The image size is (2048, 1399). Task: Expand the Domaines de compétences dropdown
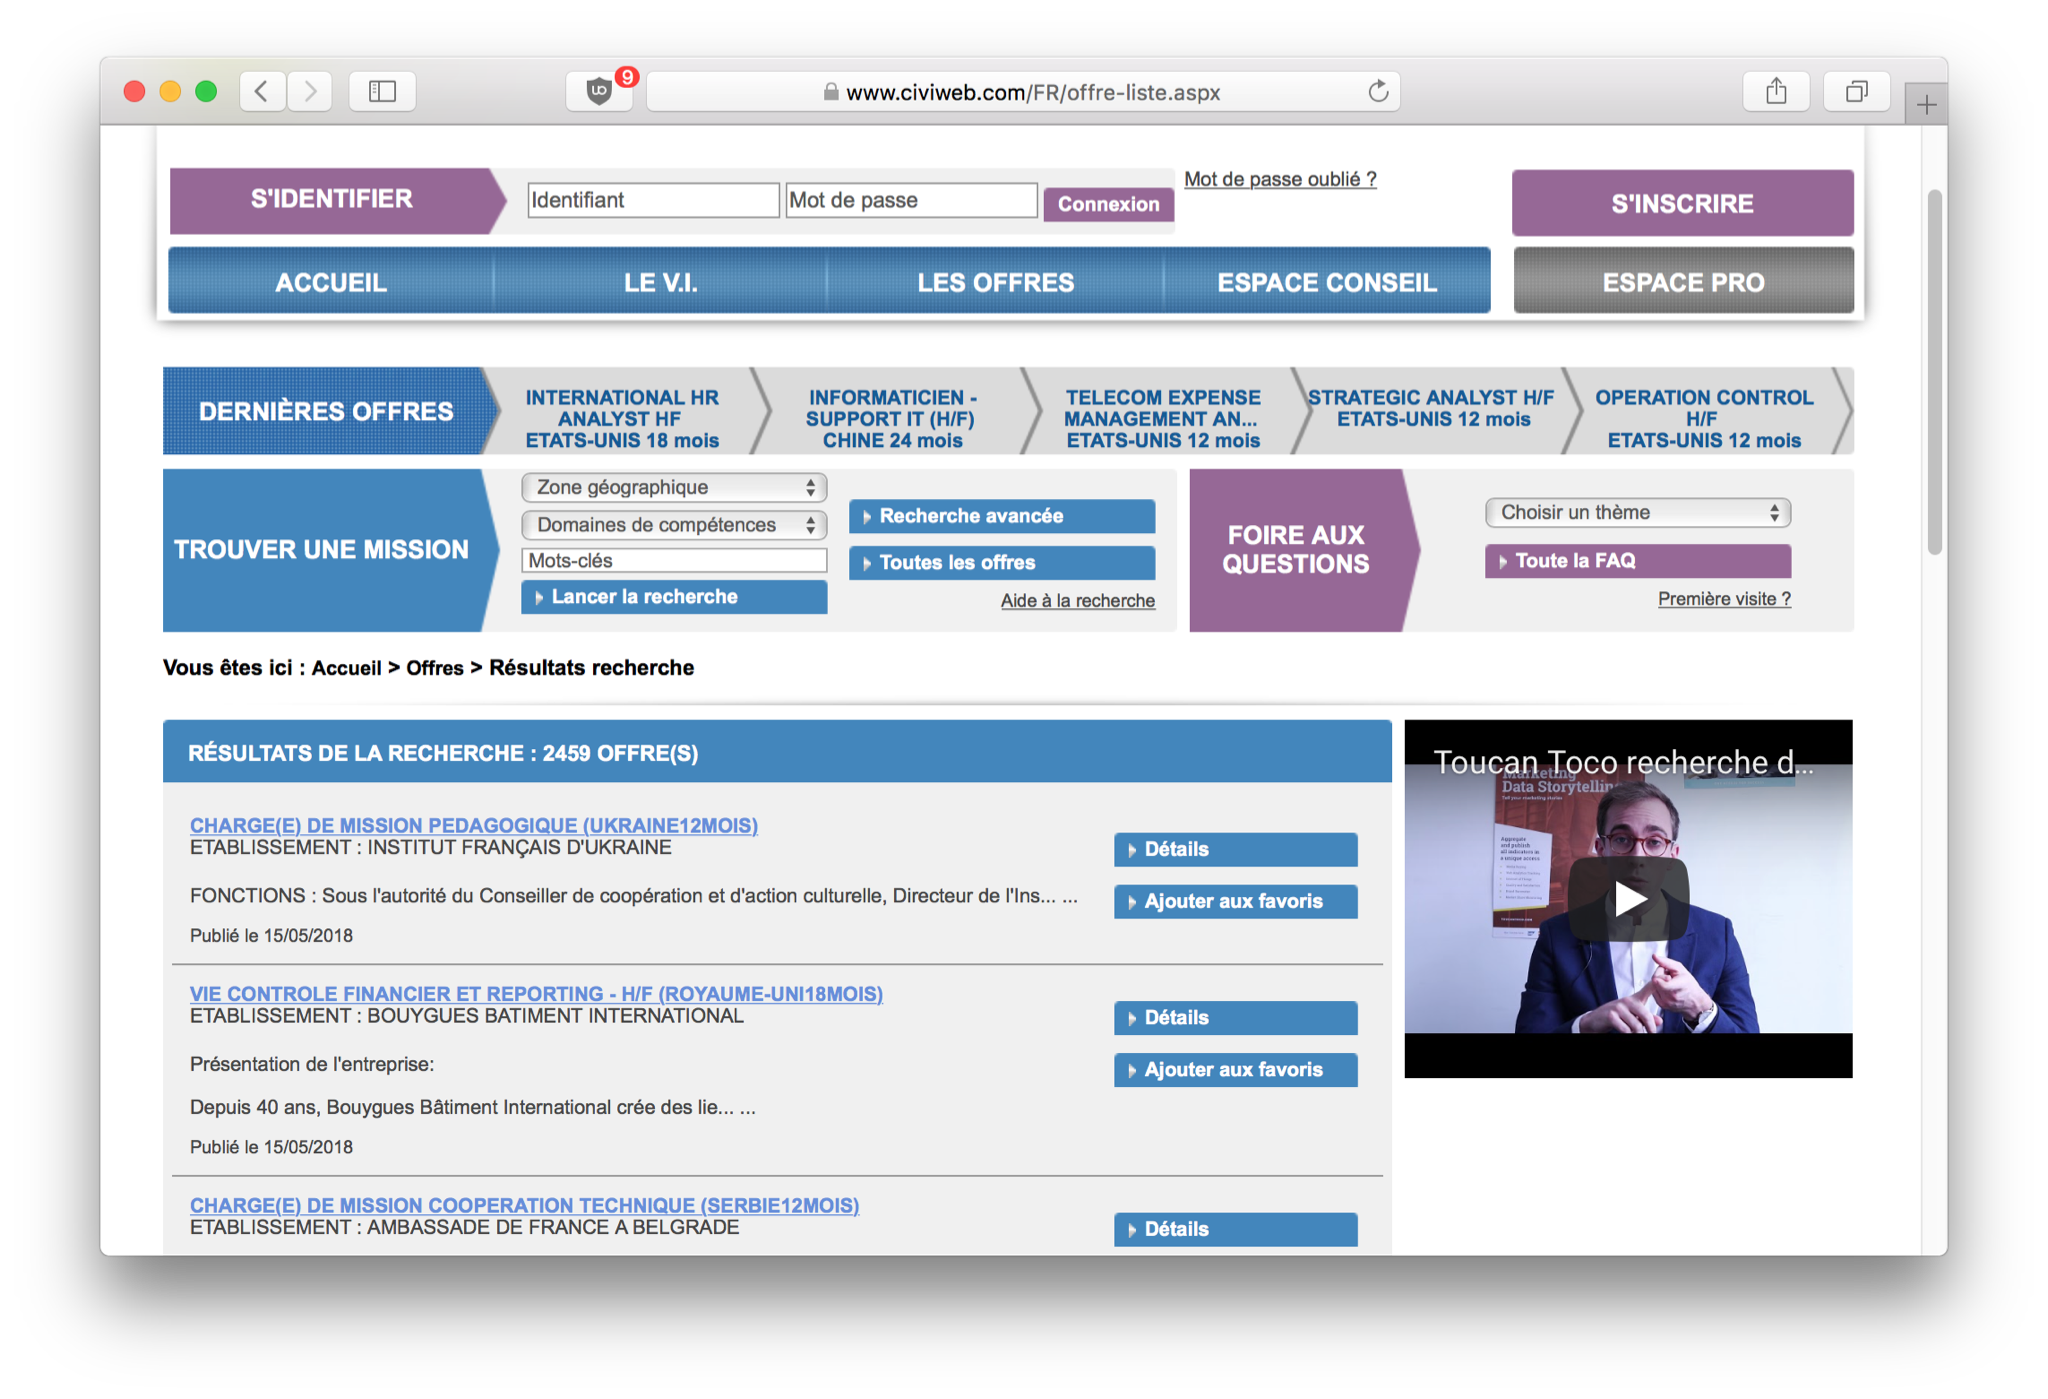(x=674, y=524)
